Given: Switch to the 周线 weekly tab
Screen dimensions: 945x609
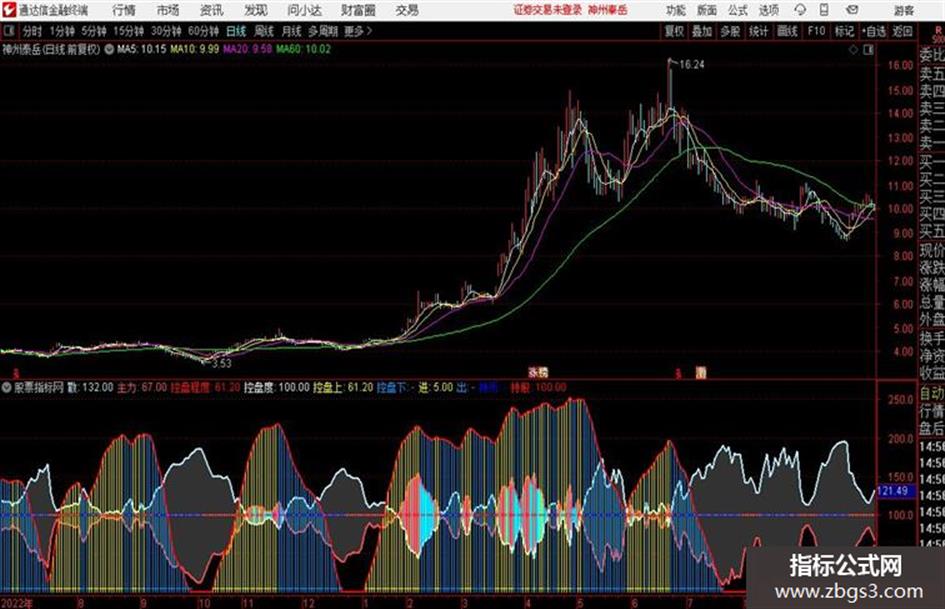Looking at the screenshot, I should pyautogui.click(x=264, y=31).
